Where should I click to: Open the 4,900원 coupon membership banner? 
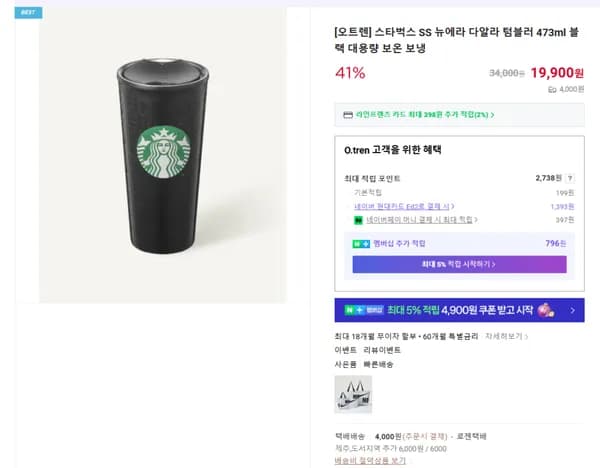pyautogui.click(x=459, y=310)
